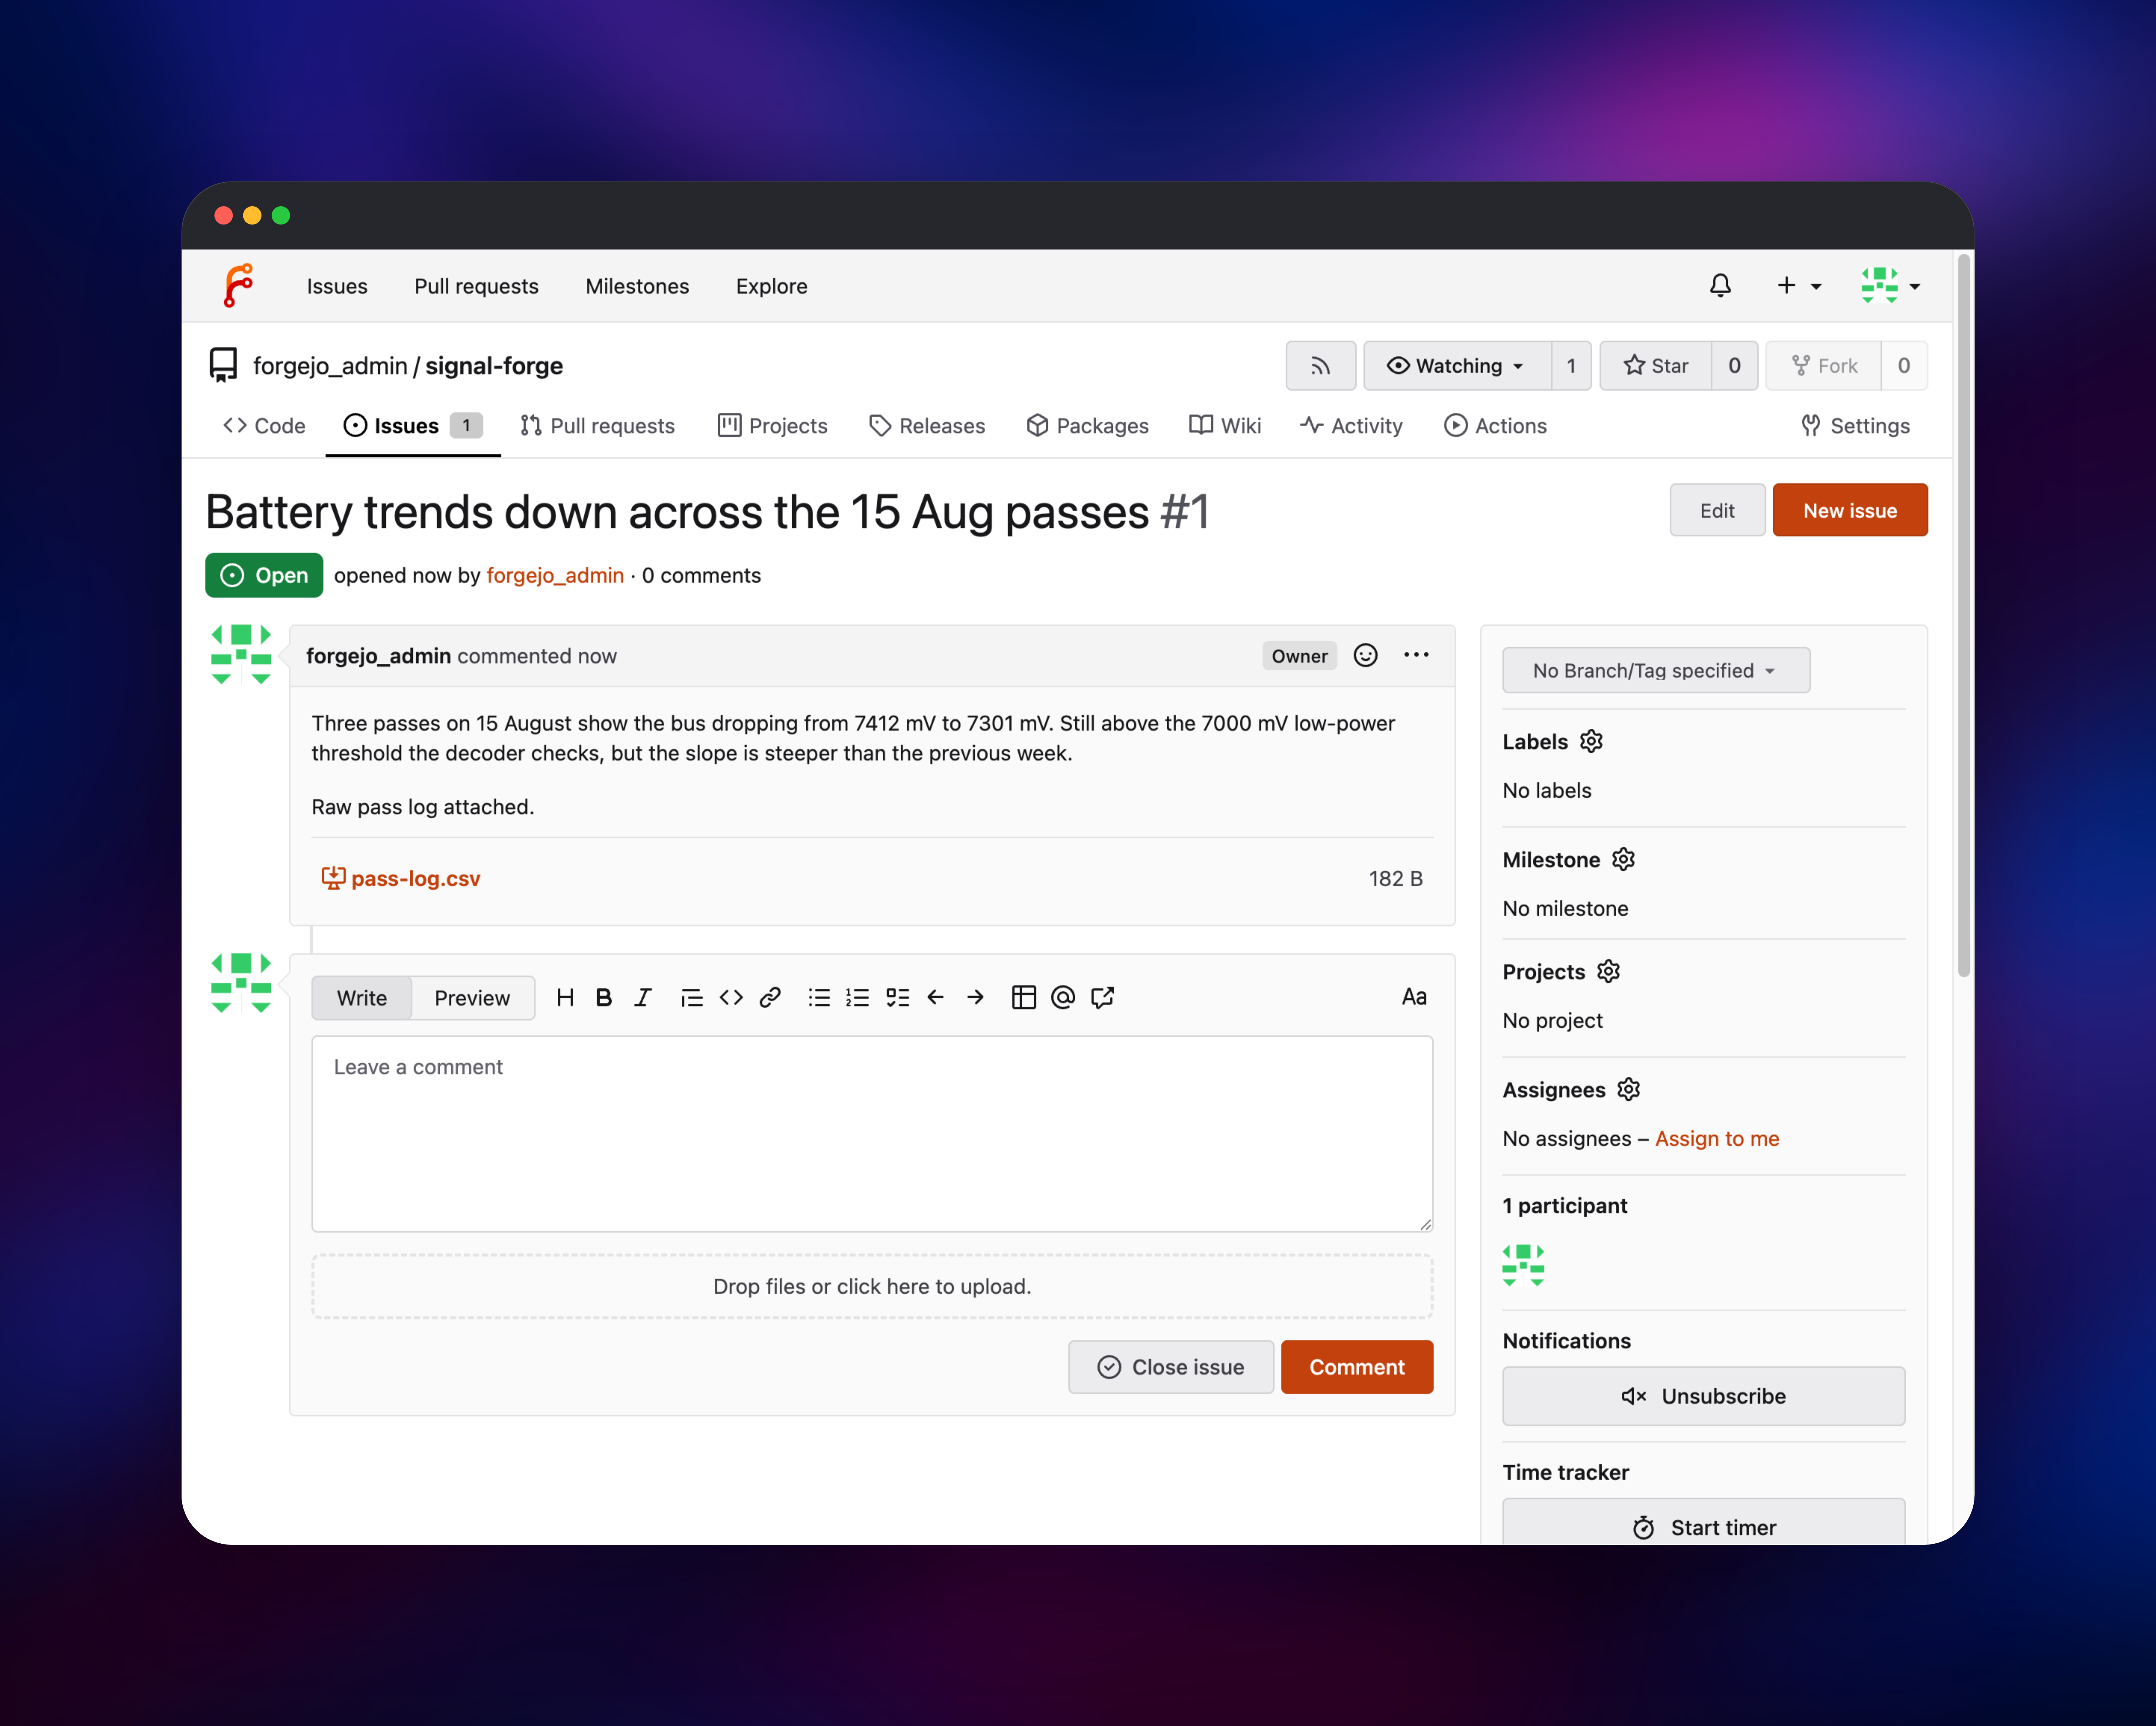Go to the Releases tab

click(x=927, y=426)
